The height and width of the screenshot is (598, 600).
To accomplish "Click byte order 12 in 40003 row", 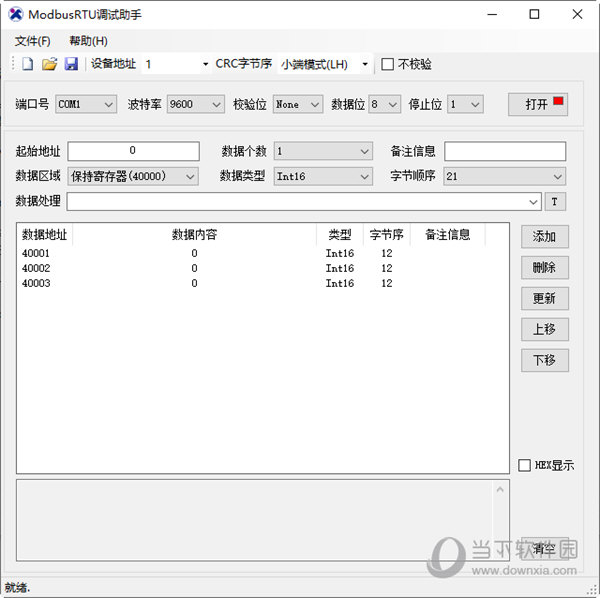I will 387,283.
